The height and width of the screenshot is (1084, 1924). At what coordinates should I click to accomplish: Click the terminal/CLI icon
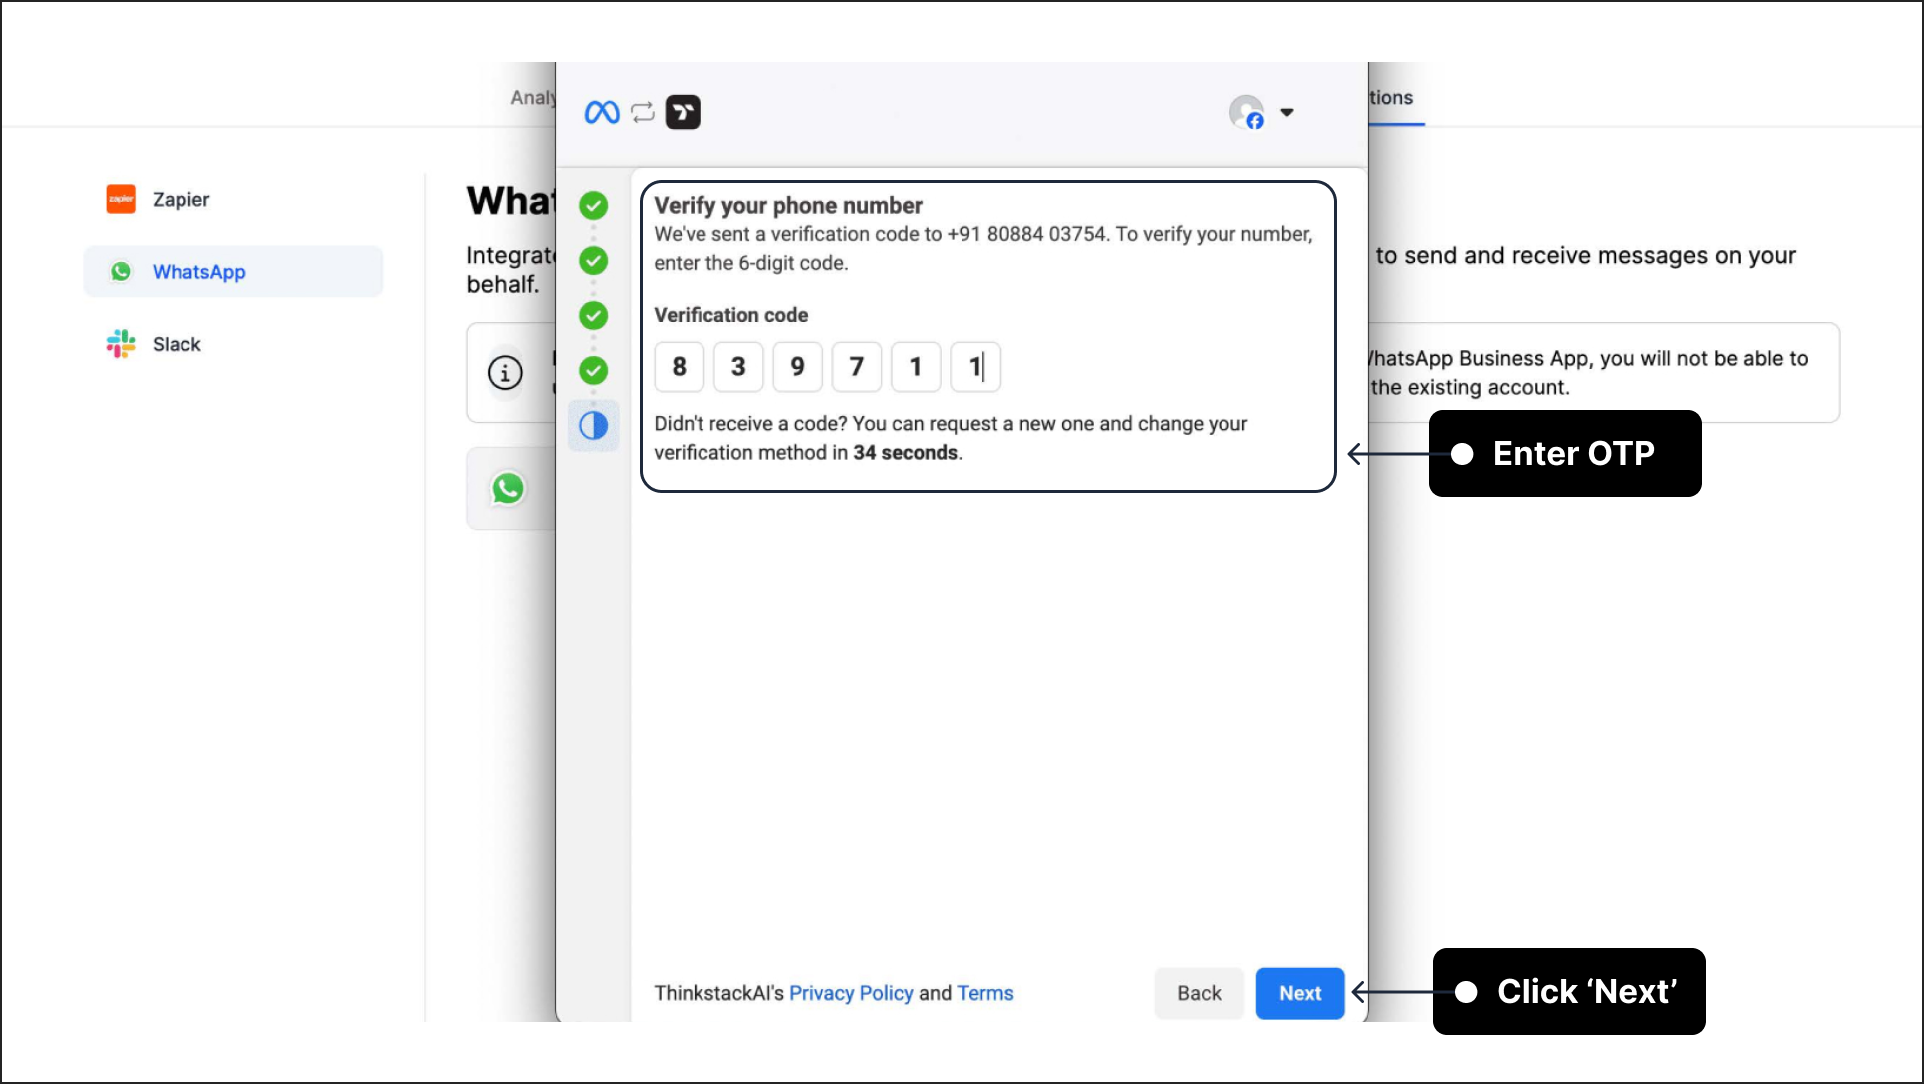pos(684,111)
